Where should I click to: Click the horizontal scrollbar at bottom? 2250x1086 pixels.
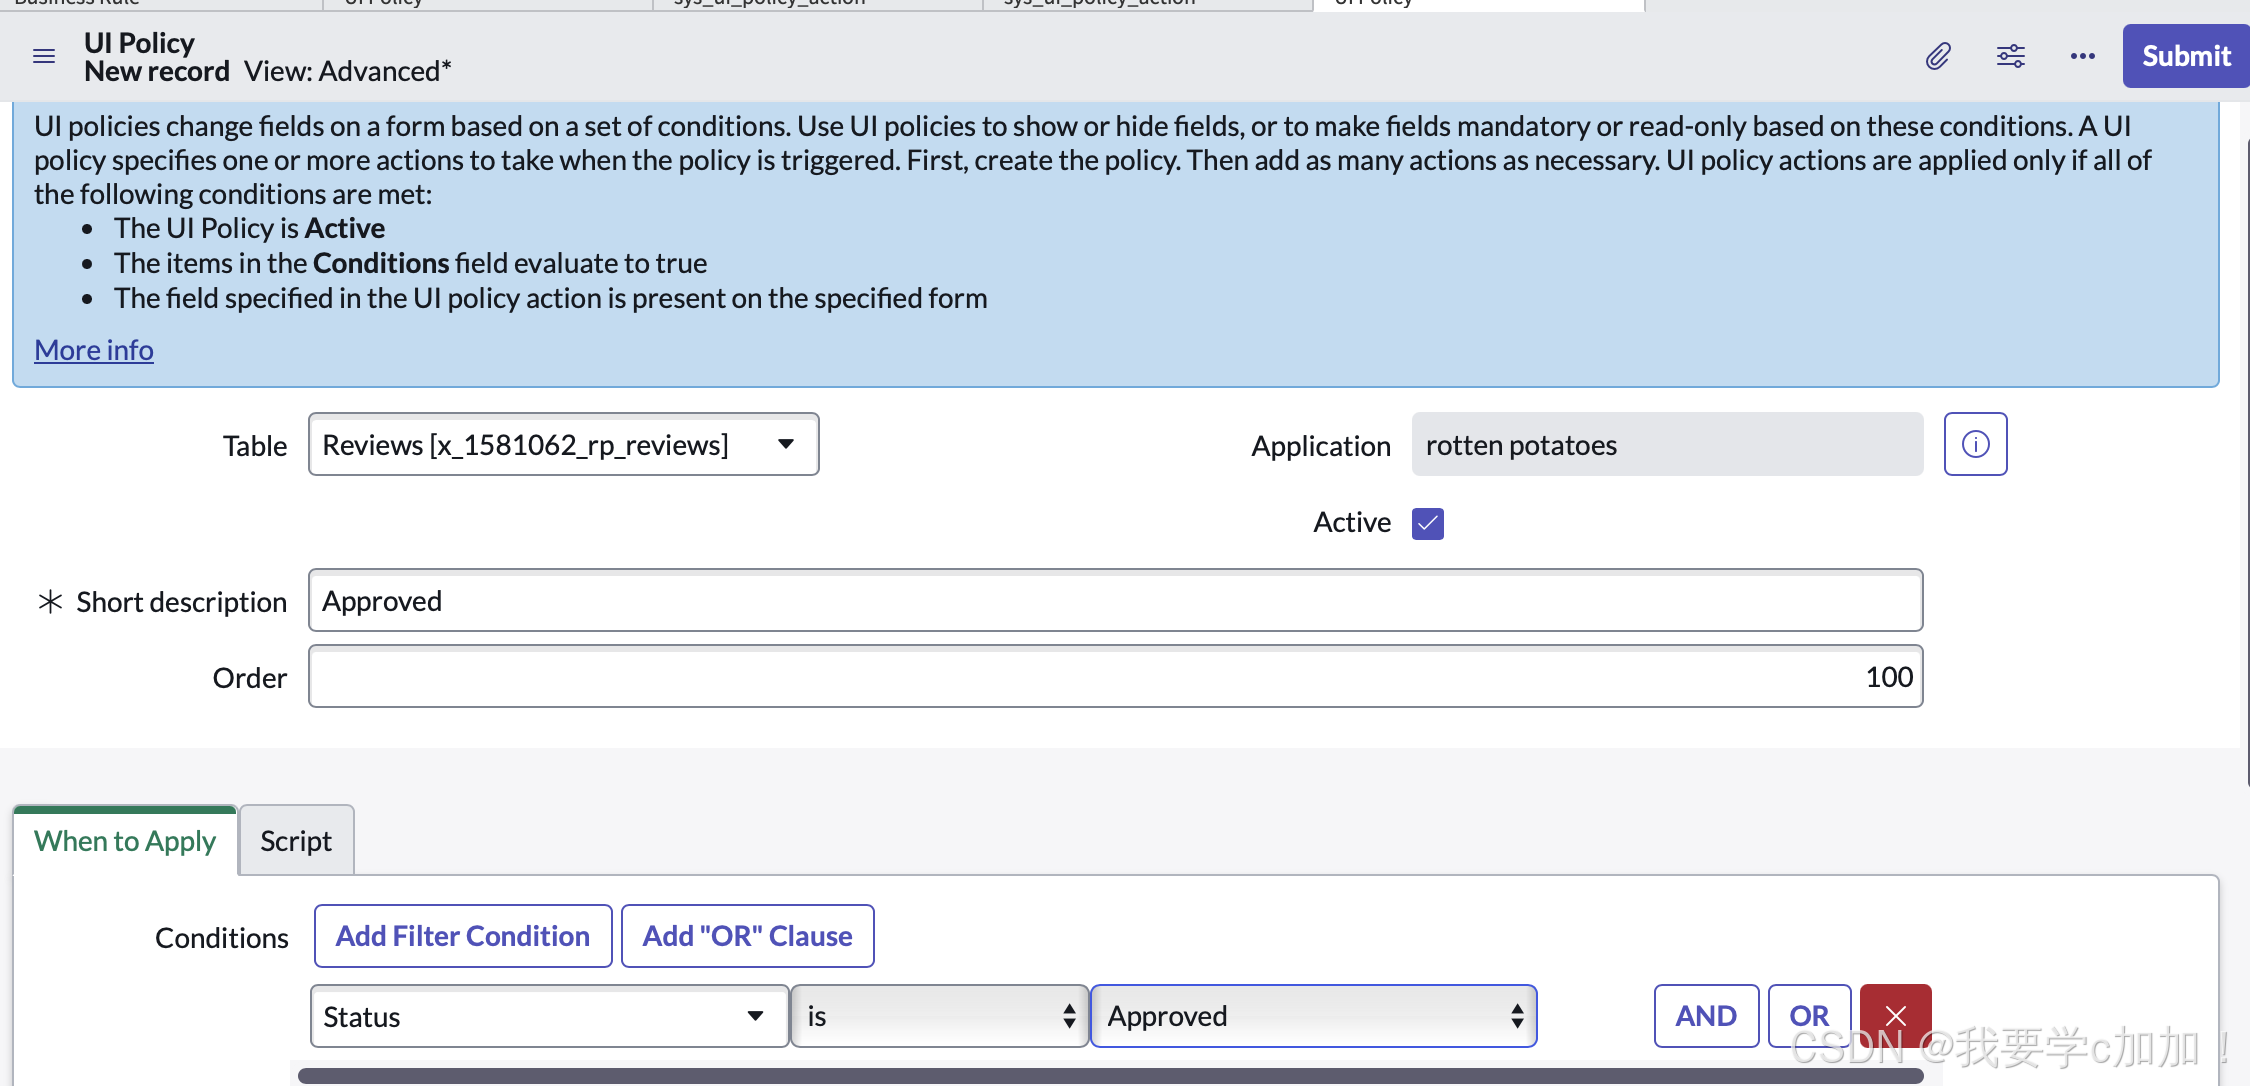point(1110,1076)
